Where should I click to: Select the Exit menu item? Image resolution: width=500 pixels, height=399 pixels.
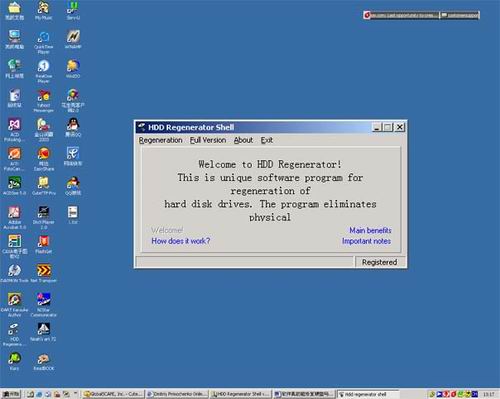267,140
